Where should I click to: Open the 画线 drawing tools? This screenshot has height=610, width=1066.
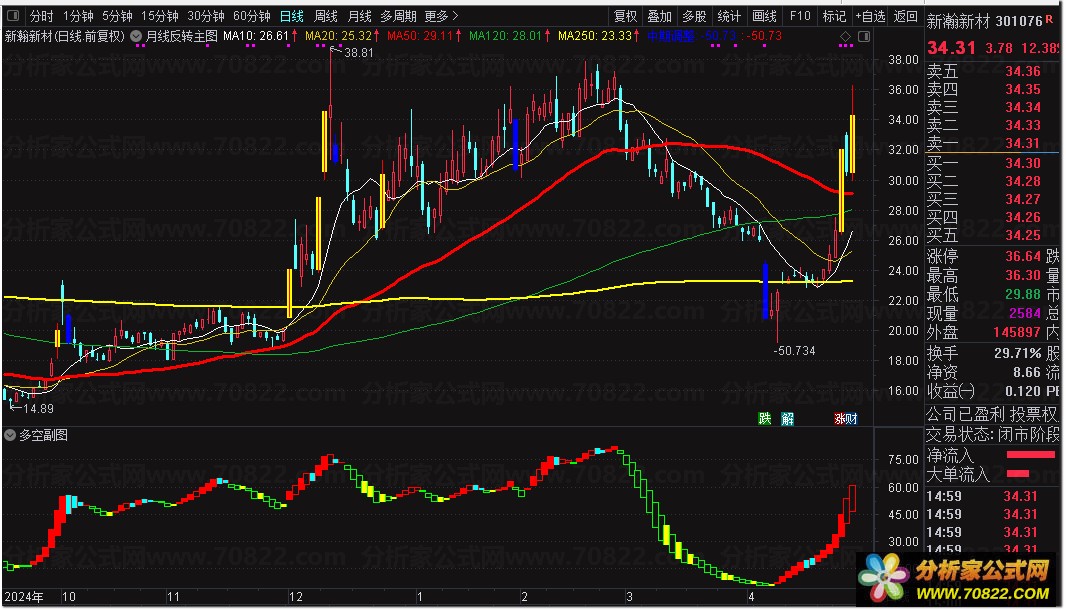pos(764,16)
